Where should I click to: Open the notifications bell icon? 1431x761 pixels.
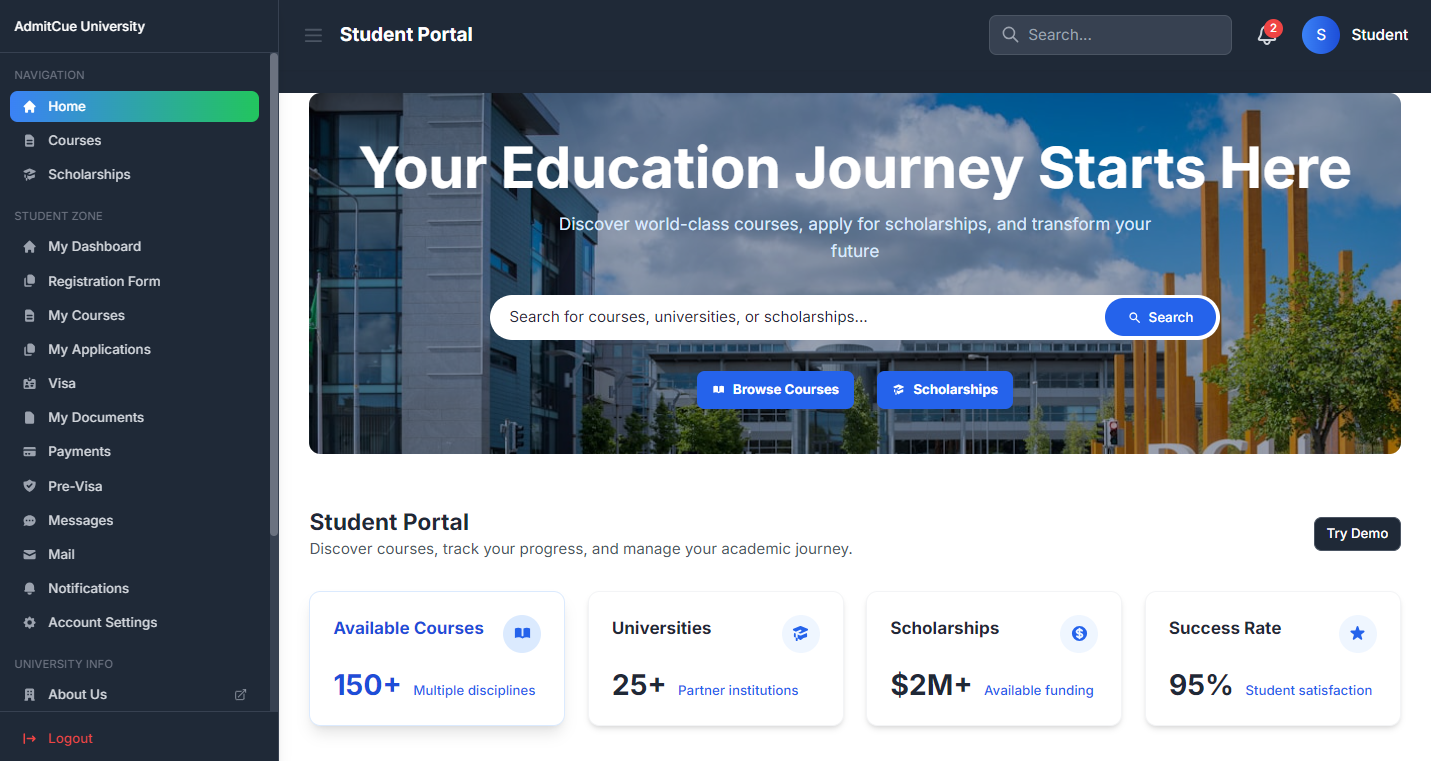(x=1267, y=35)
